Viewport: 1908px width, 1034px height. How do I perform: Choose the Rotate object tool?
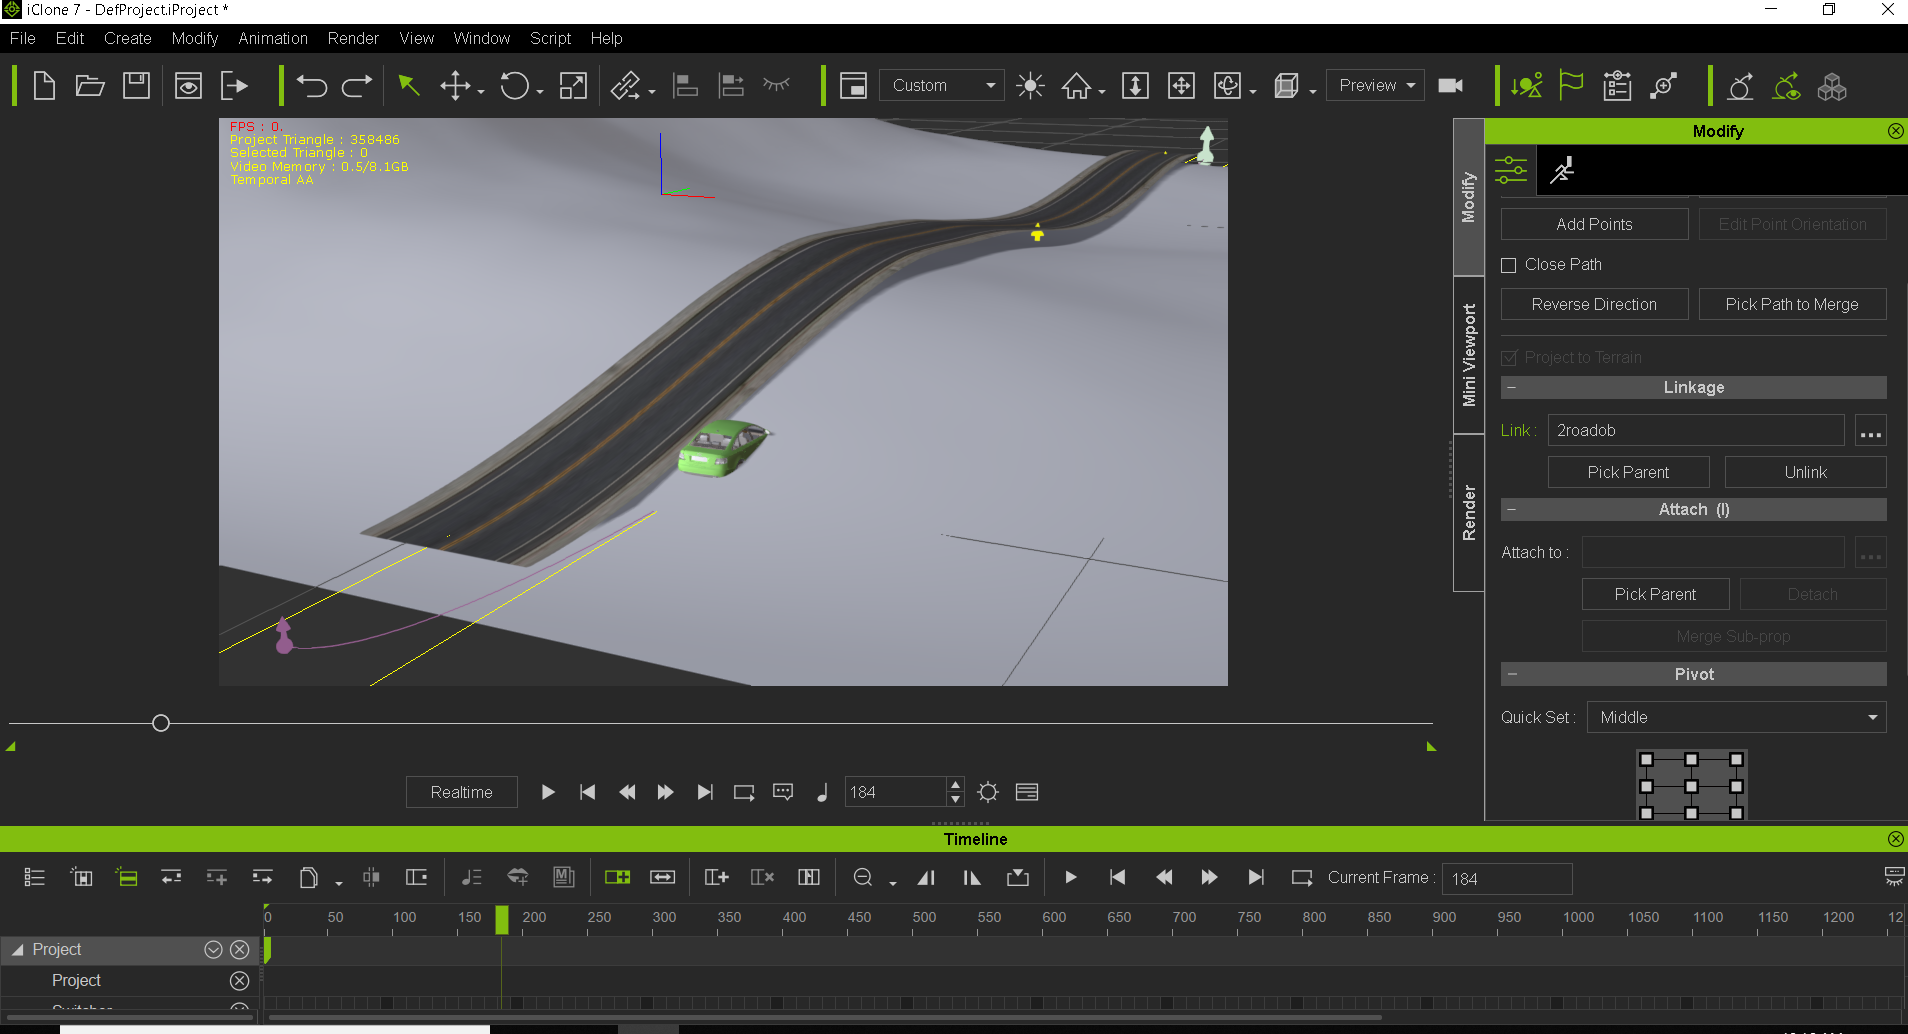[x=514, y=86]
